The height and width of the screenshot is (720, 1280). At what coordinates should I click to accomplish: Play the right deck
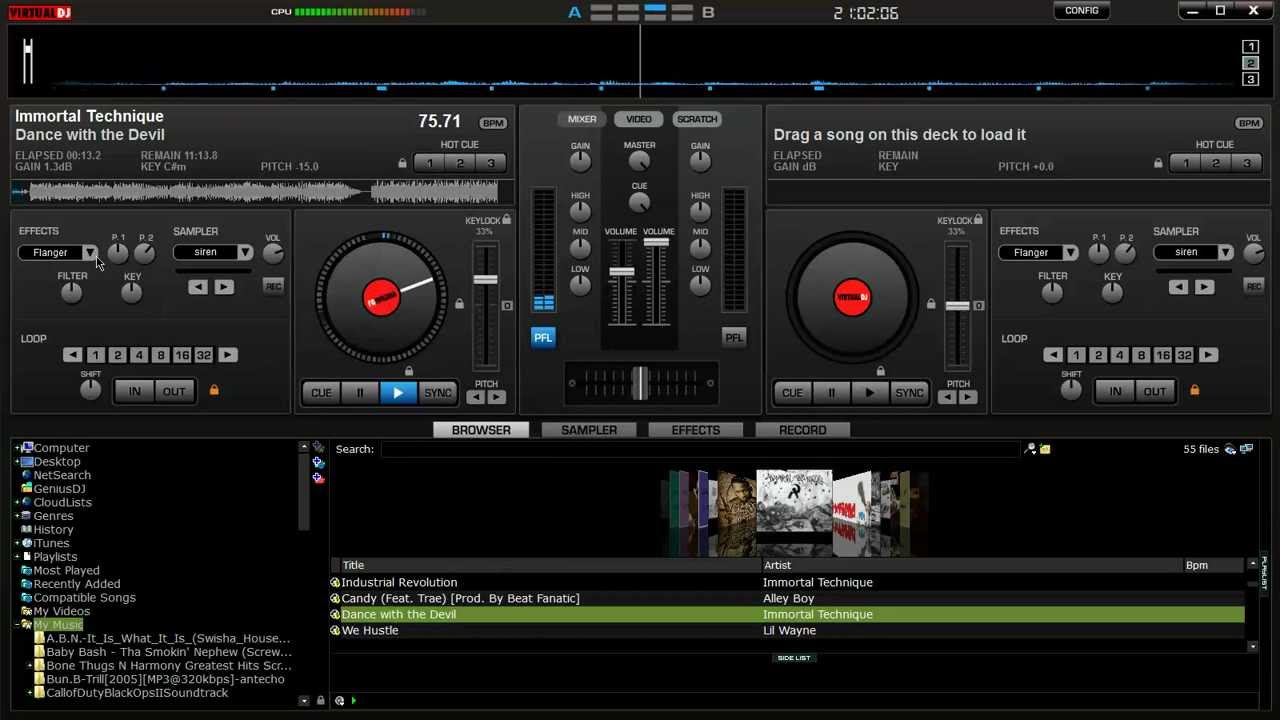click(869, 393)
